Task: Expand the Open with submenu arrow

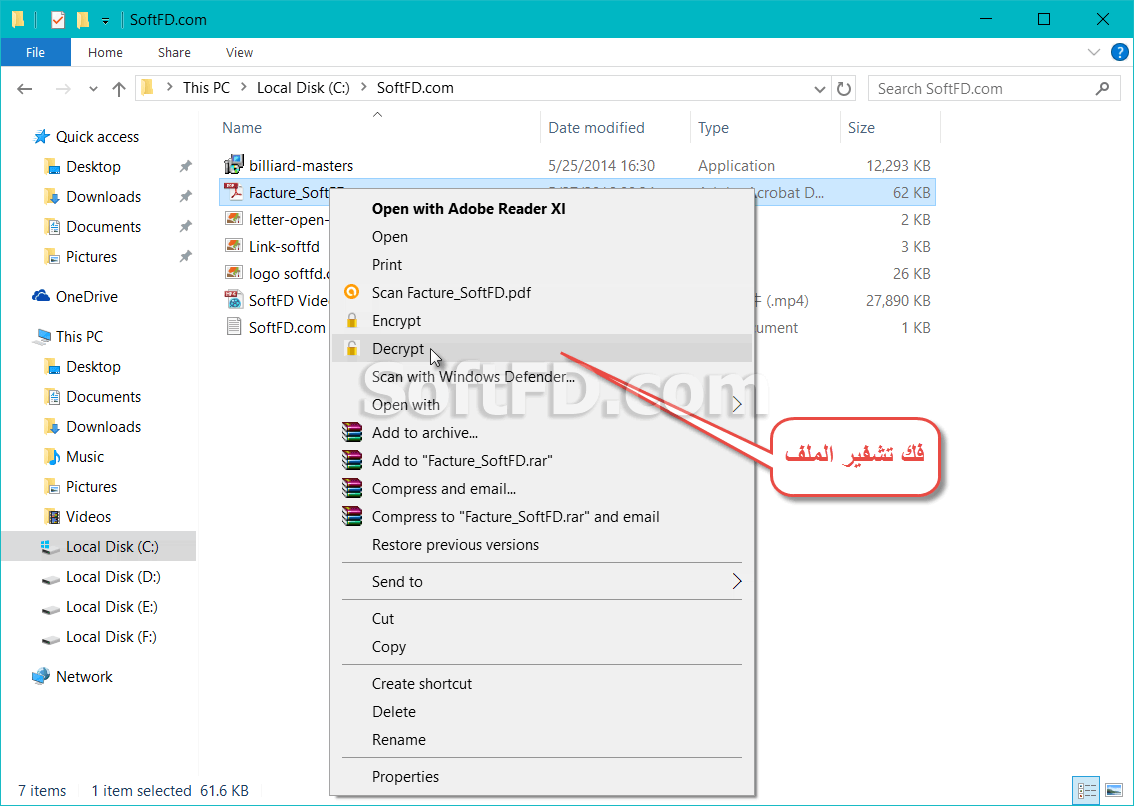Action: [736, 404]
